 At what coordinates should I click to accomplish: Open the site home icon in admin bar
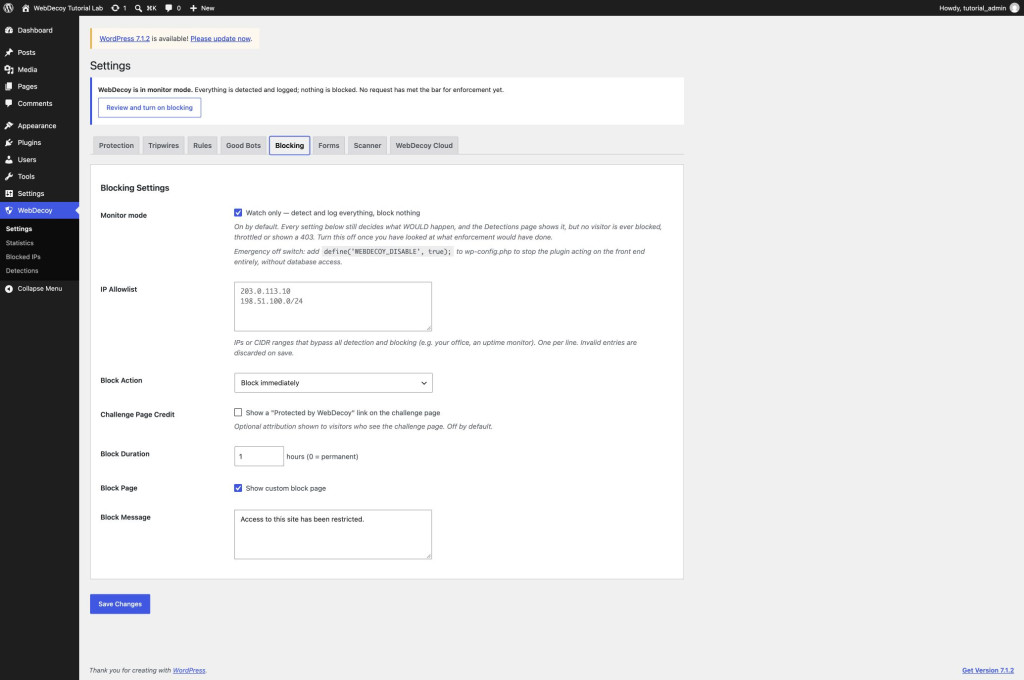coord(25,8)
